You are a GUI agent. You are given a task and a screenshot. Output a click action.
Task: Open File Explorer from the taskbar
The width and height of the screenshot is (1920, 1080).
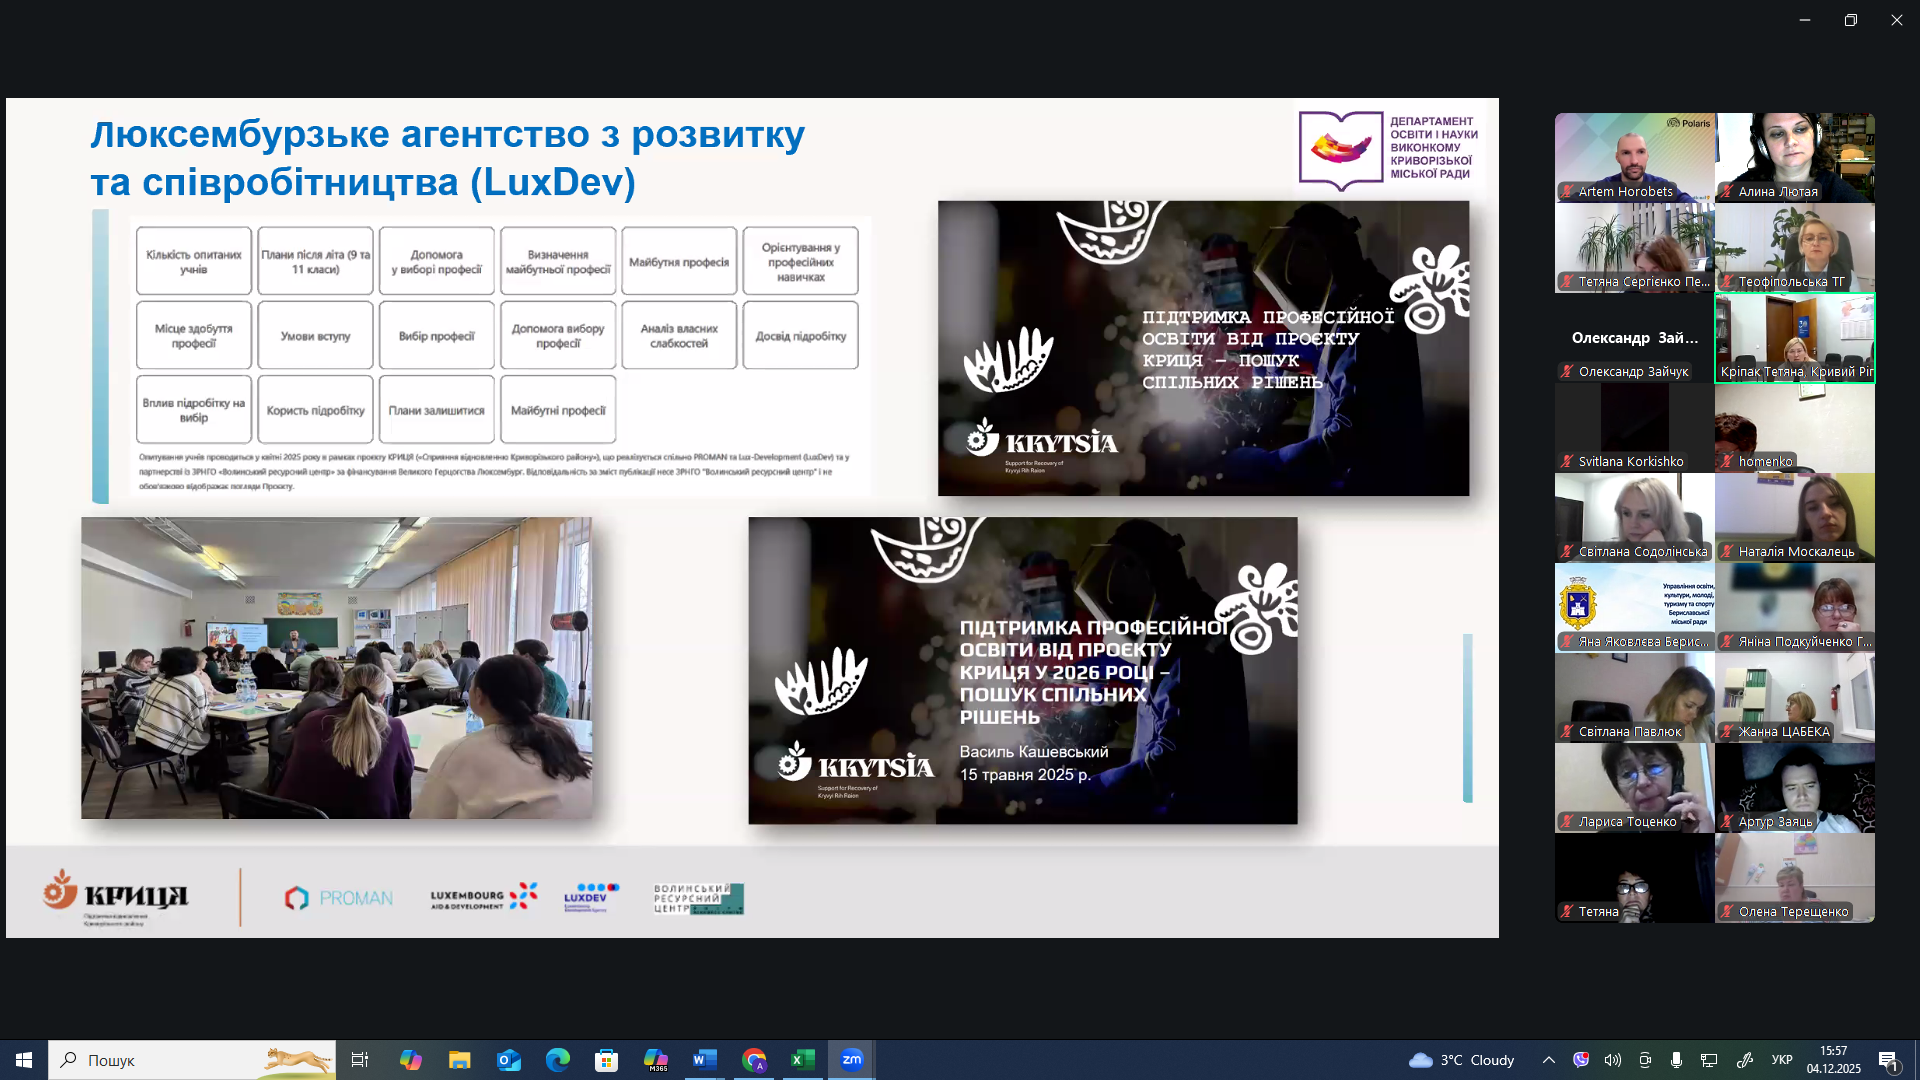pos(460,1060)
